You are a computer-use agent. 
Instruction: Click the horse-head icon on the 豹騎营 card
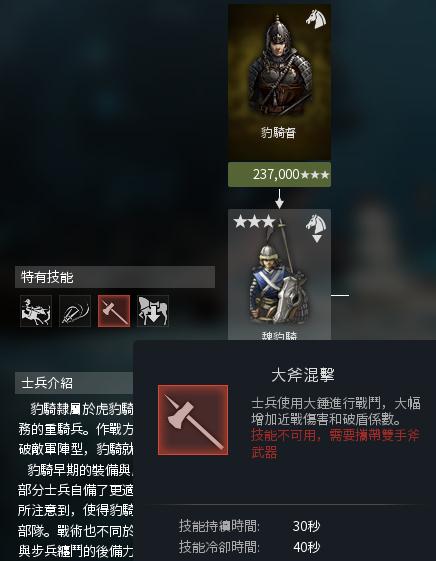click(x=316, y=19)
